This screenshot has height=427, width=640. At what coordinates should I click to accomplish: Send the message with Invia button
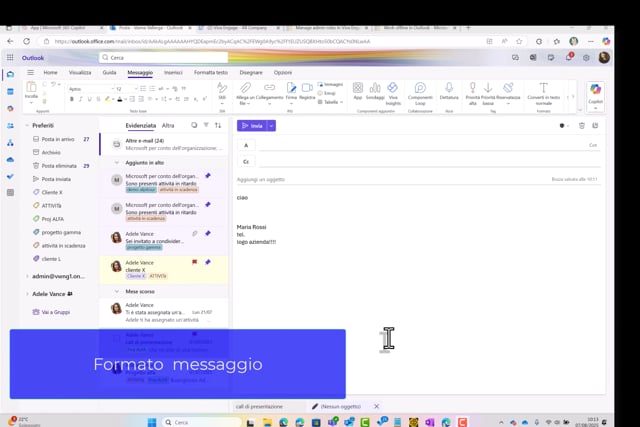[x=252, y=126]
